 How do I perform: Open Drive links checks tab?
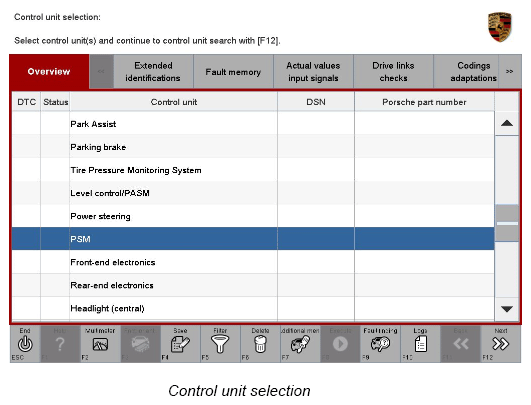point(393,71)
